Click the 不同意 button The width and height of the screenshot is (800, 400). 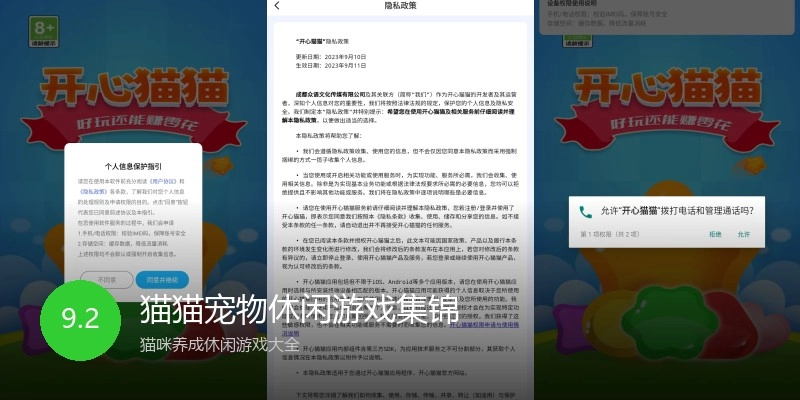(107, 280)
